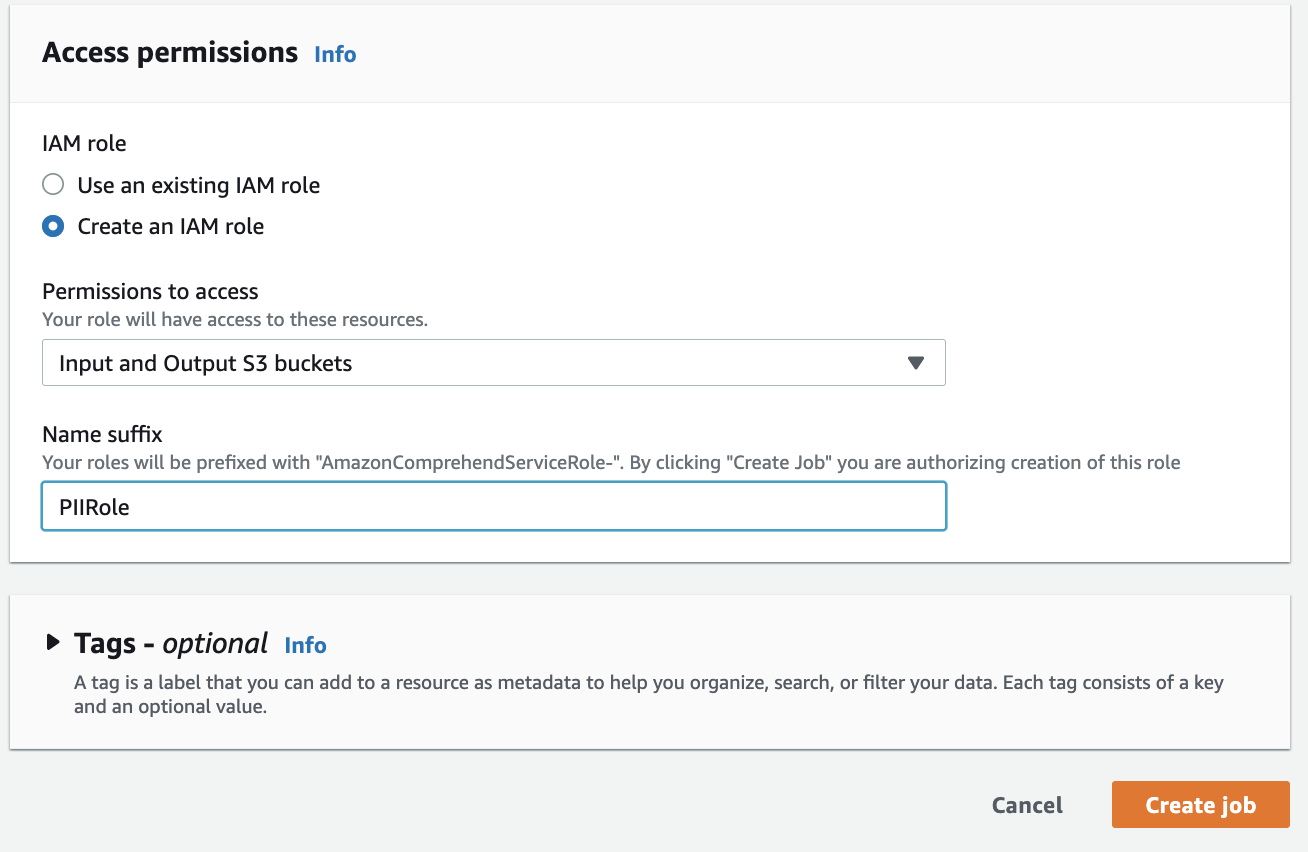Click the "Access permissions" section header

click(x=168, y=52)
